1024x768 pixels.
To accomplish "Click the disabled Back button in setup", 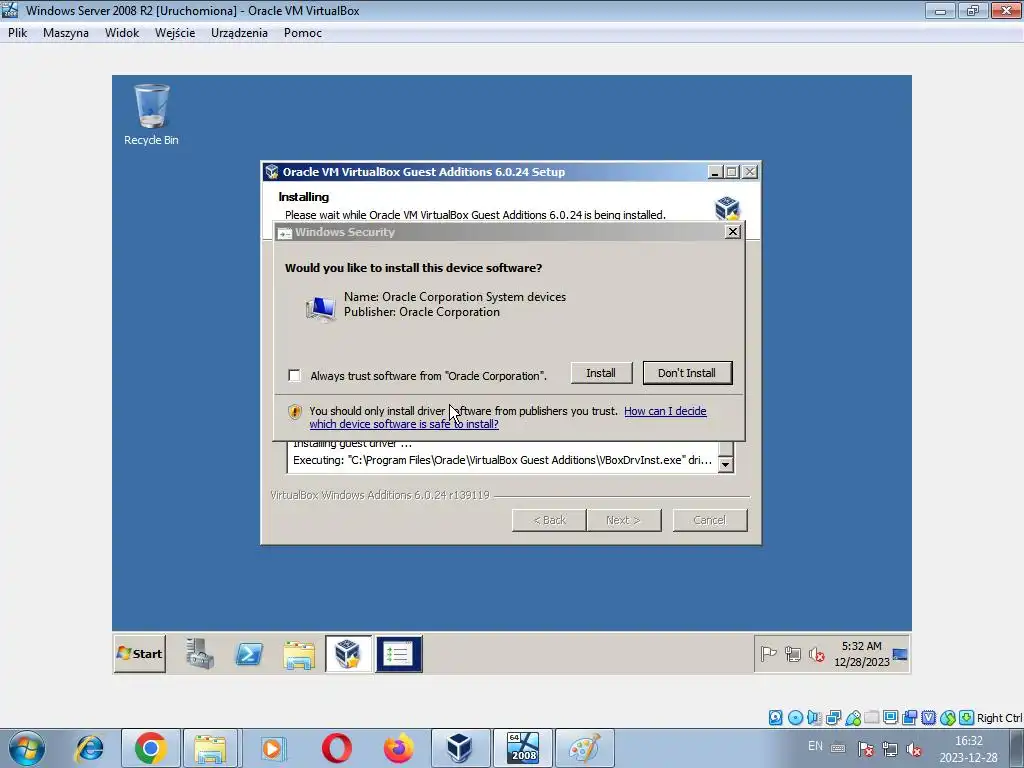I will click(549, 520).
